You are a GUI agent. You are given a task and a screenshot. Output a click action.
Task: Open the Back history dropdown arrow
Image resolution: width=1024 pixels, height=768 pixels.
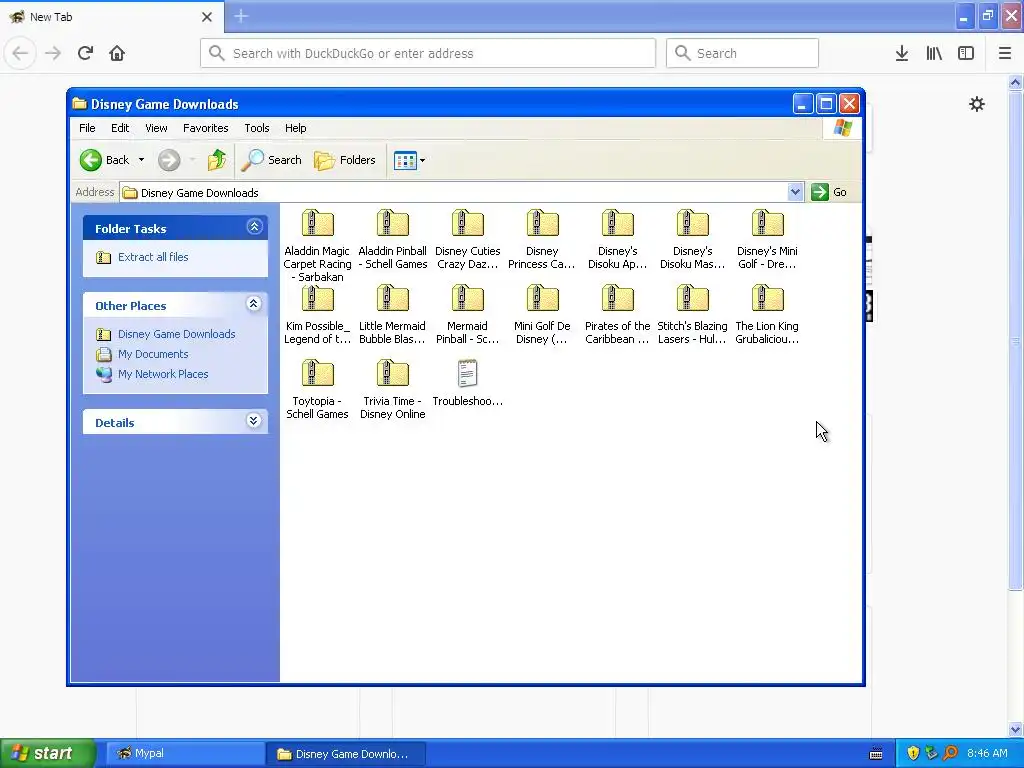(x=141, y=160)
